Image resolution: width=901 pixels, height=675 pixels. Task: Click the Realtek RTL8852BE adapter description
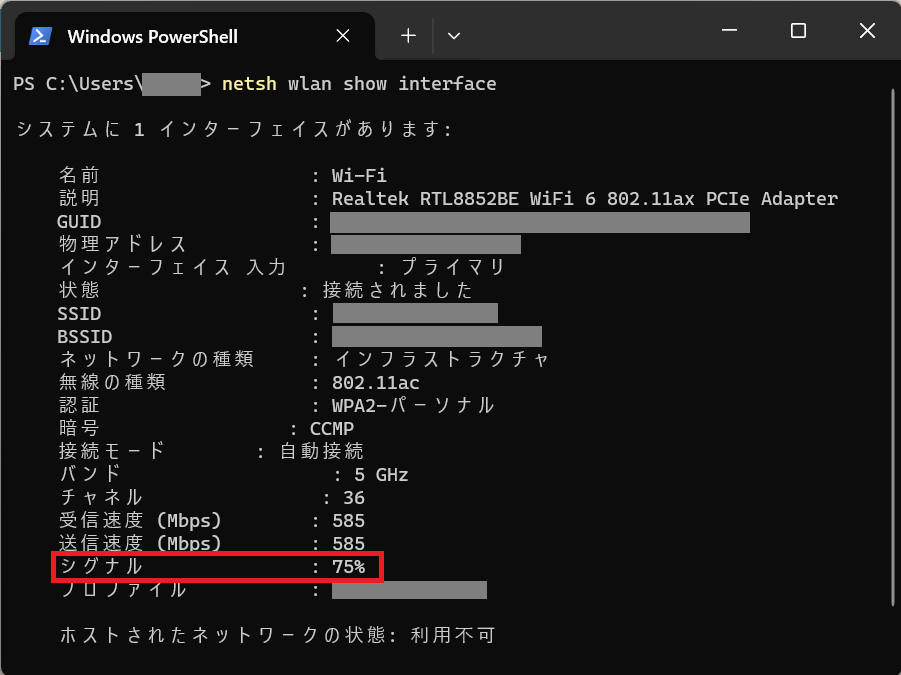pyautogui.click(x=584, y=199)
